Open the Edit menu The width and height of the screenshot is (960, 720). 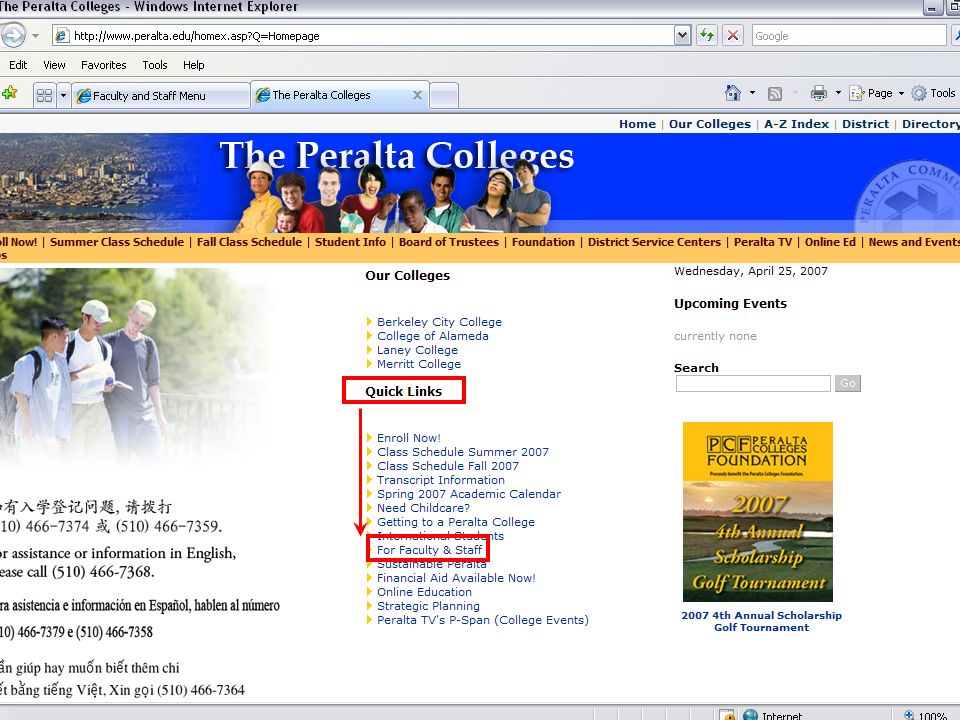[18, 65]
